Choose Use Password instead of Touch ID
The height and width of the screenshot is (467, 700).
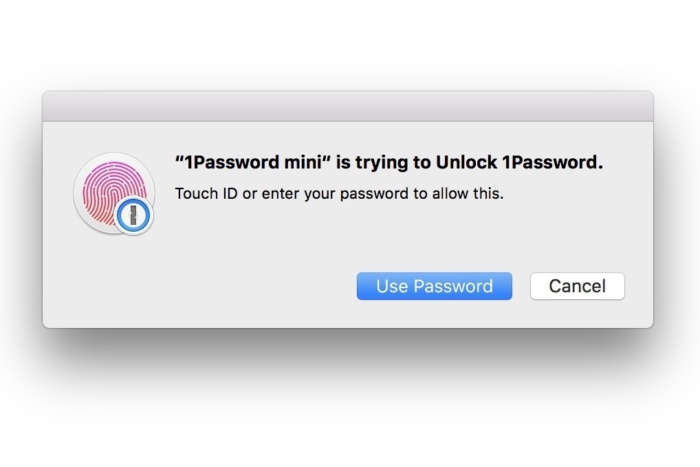[x=434, y=286]
